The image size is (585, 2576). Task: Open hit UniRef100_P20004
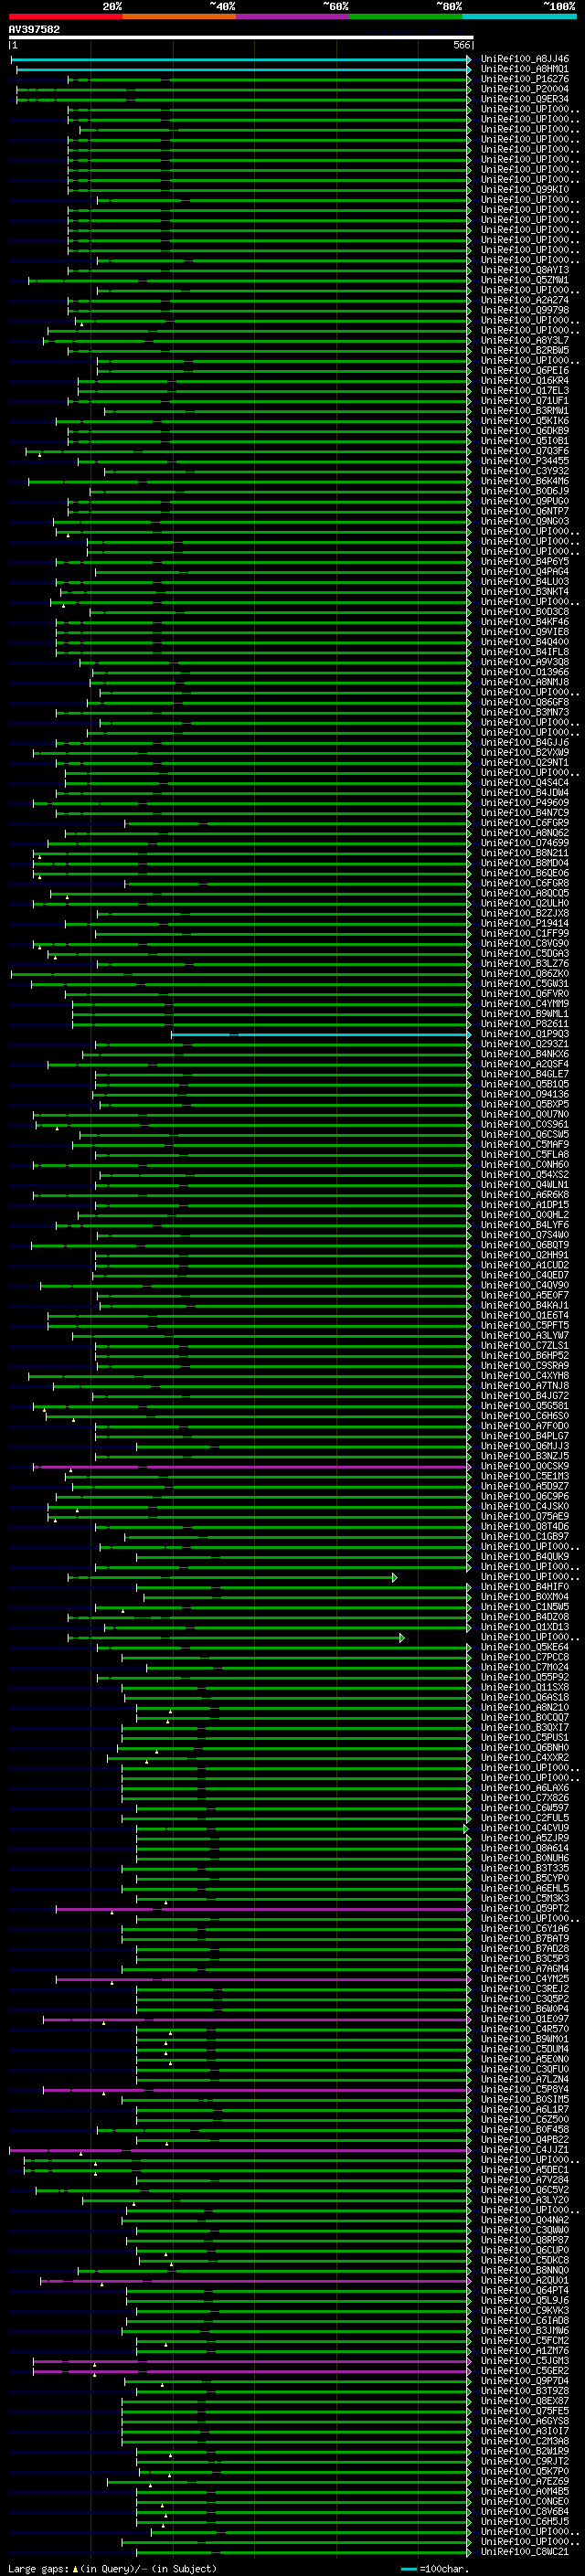524,89
